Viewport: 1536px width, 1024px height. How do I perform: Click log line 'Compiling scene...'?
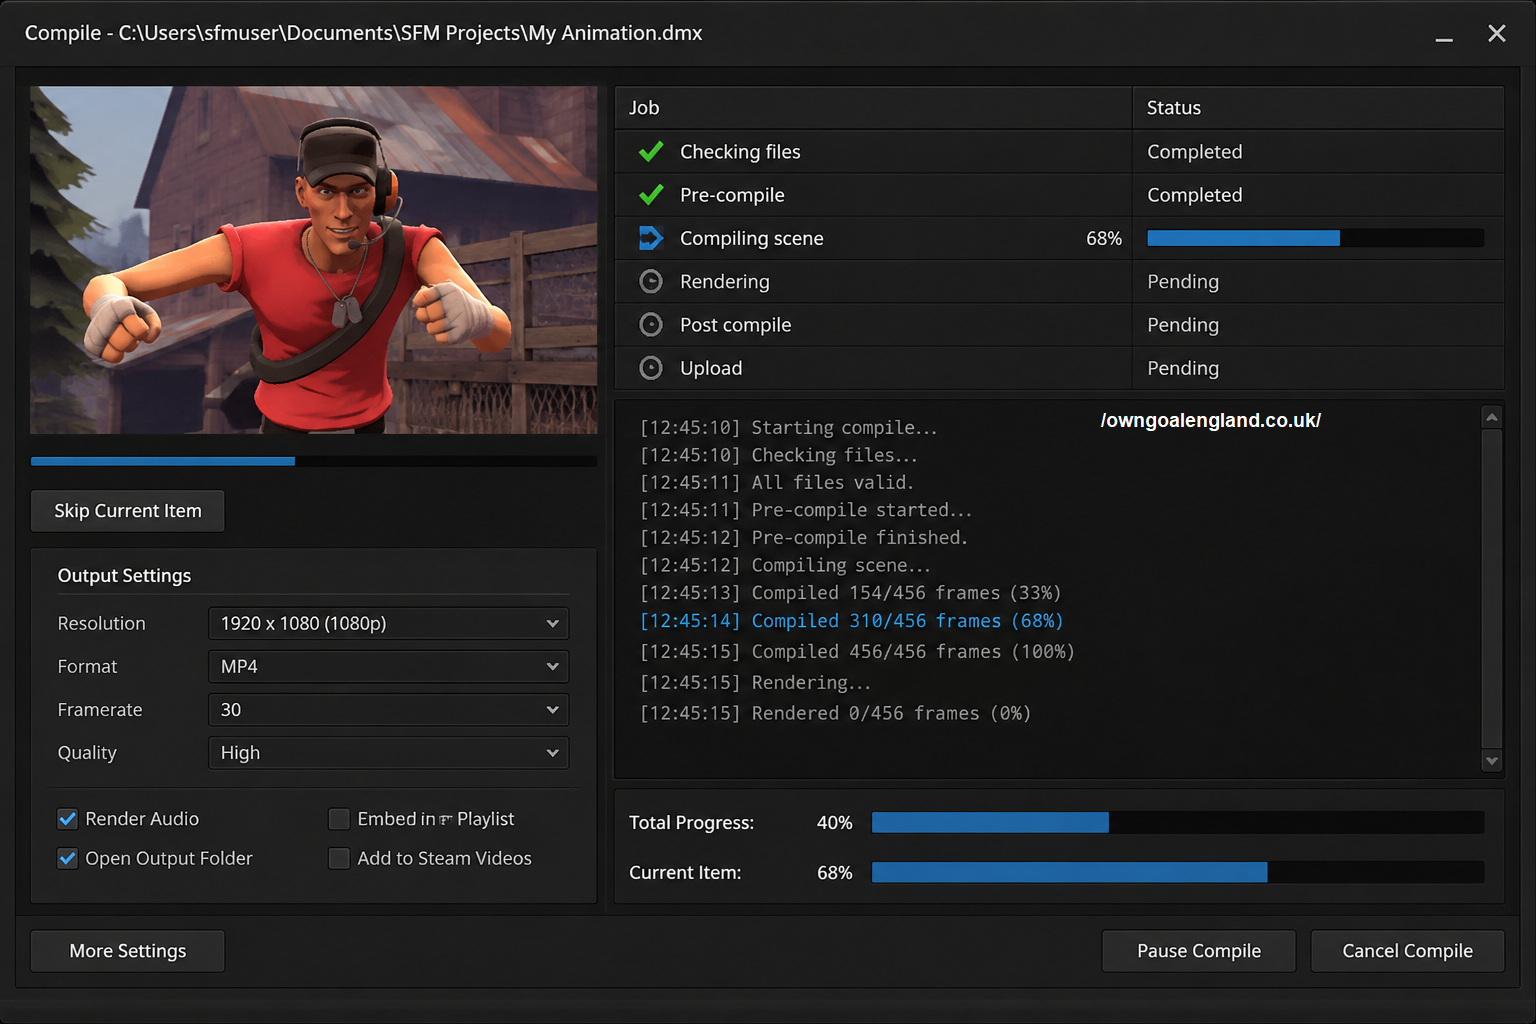pyautogui.click(x=785, y=565)
